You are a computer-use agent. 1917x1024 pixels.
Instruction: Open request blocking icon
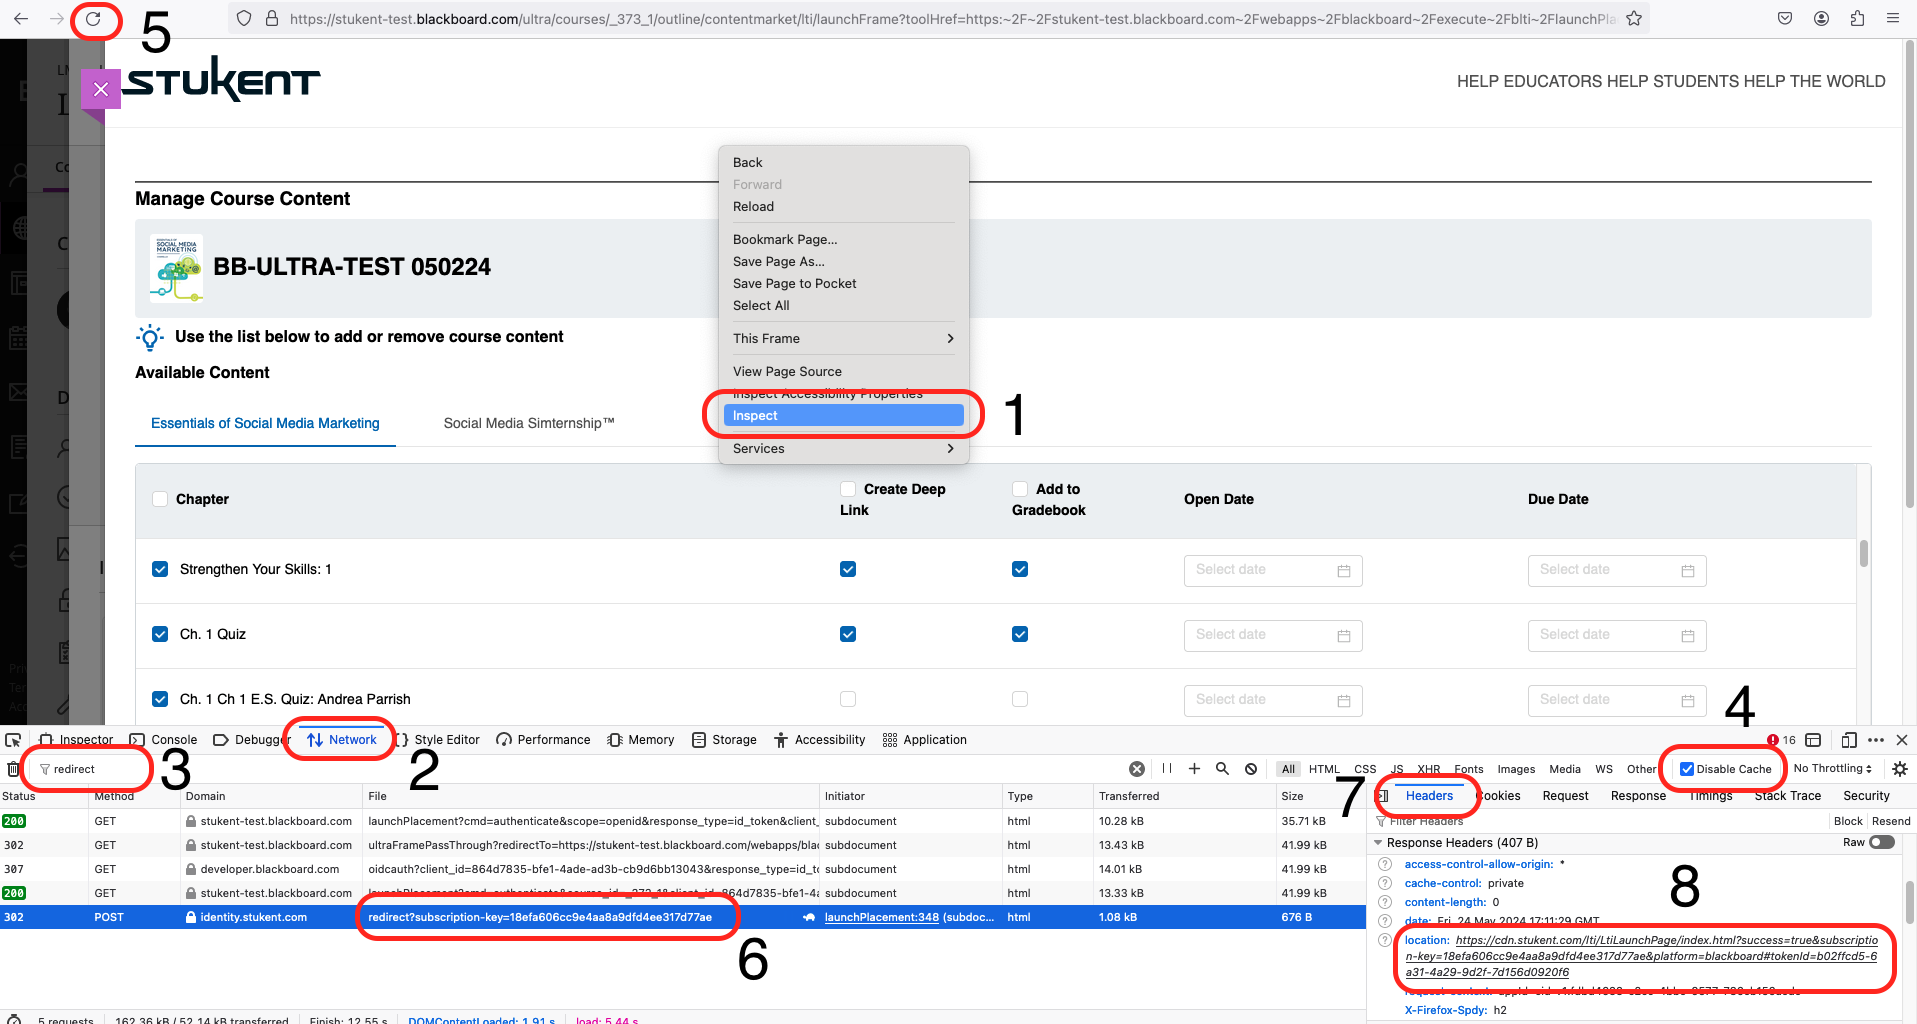pyautogui.click(x=1251, y=769)
